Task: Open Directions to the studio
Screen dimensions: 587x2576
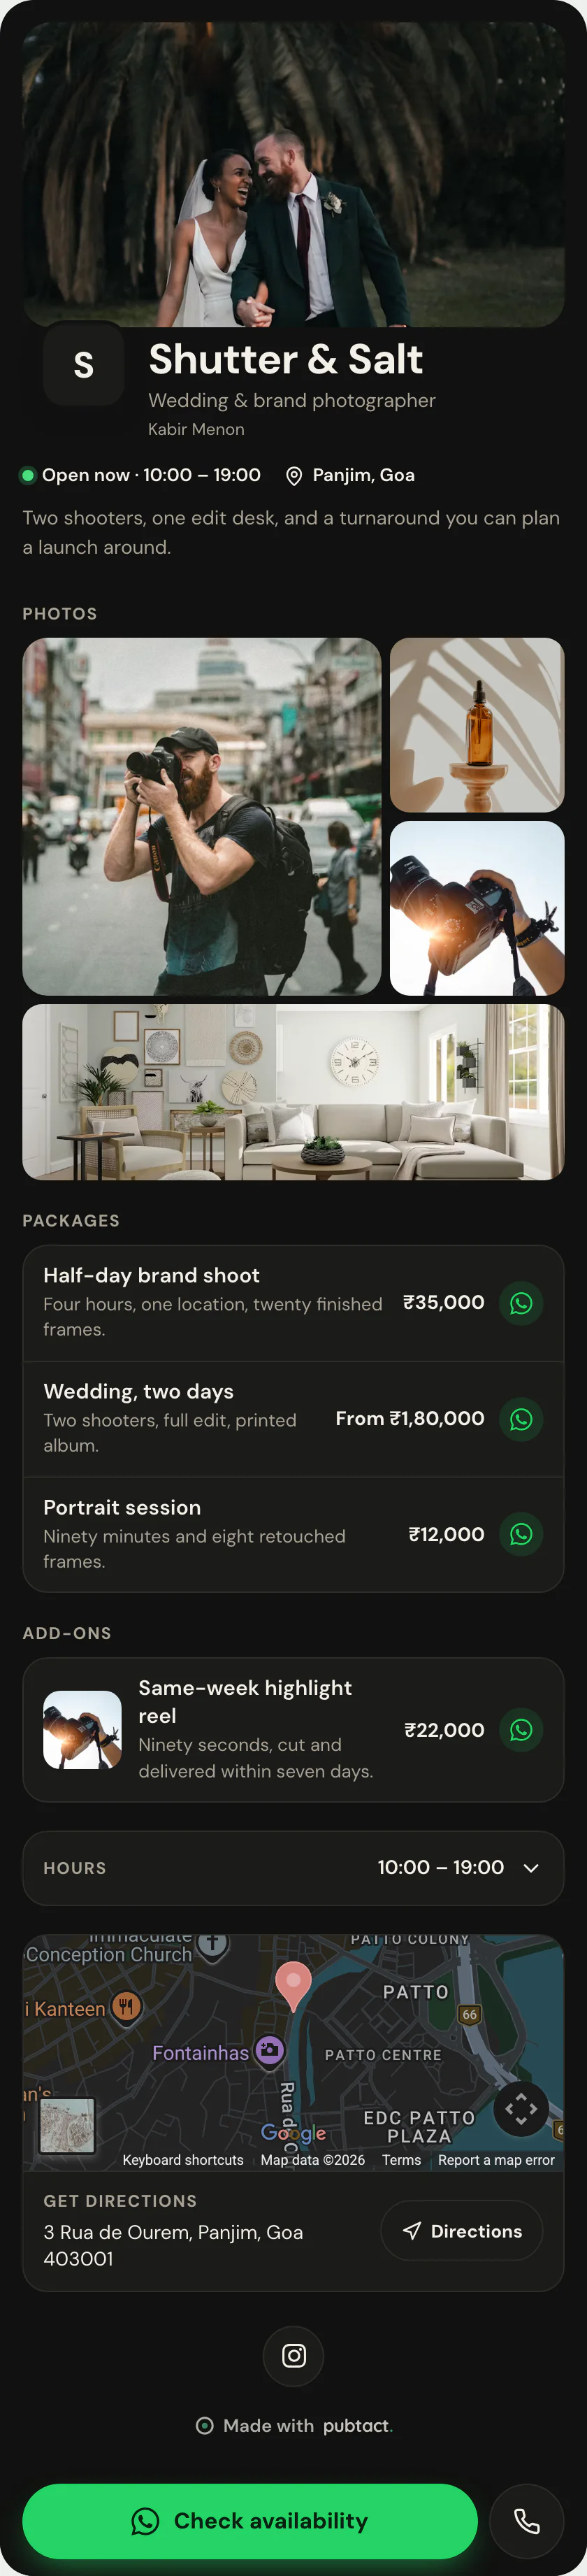Action: point(462,2231)
